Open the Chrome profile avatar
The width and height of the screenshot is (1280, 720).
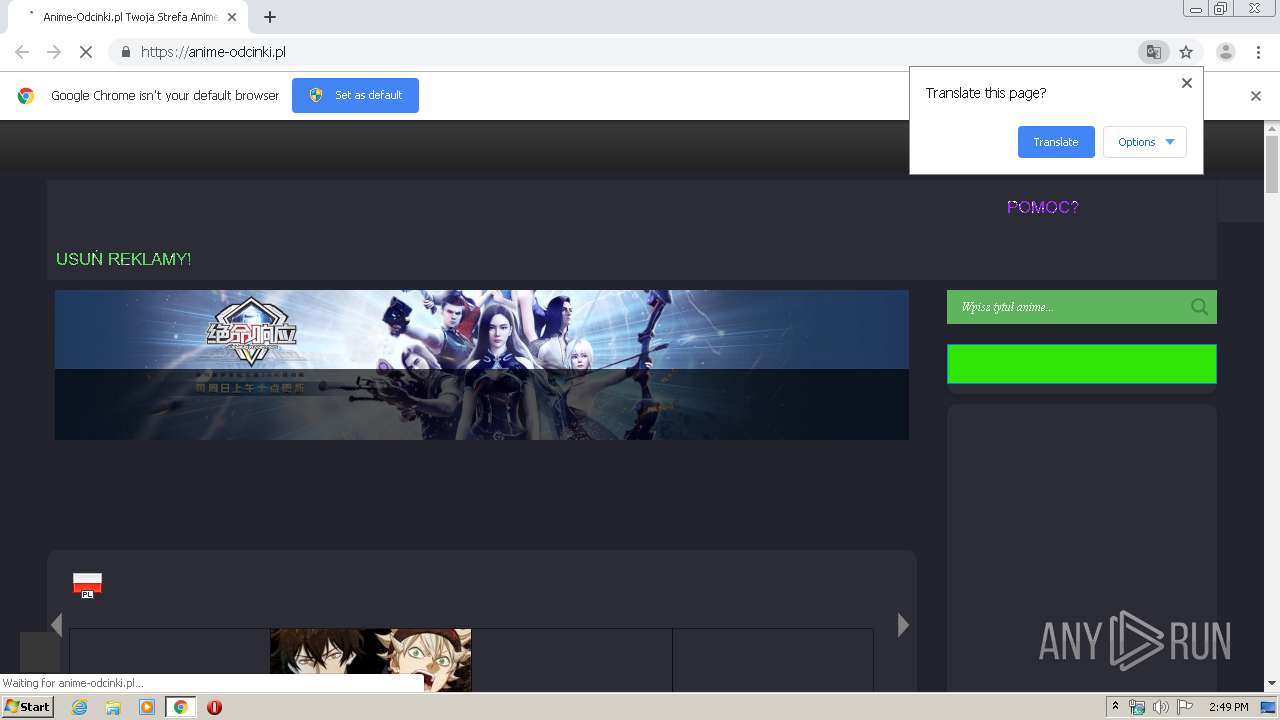coord(1225,52)
